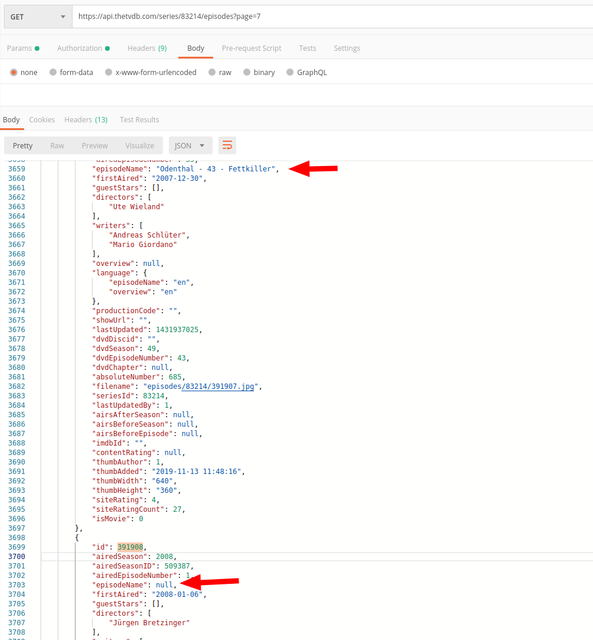
Task: Open Pre-request Script tab
Action: click(251, 48)
